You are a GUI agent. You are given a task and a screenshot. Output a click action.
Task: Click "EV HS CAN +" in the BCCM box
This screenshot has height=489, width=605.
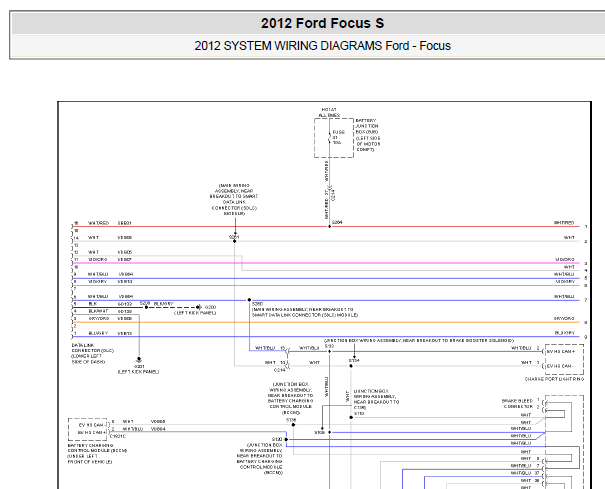(91, 432)
